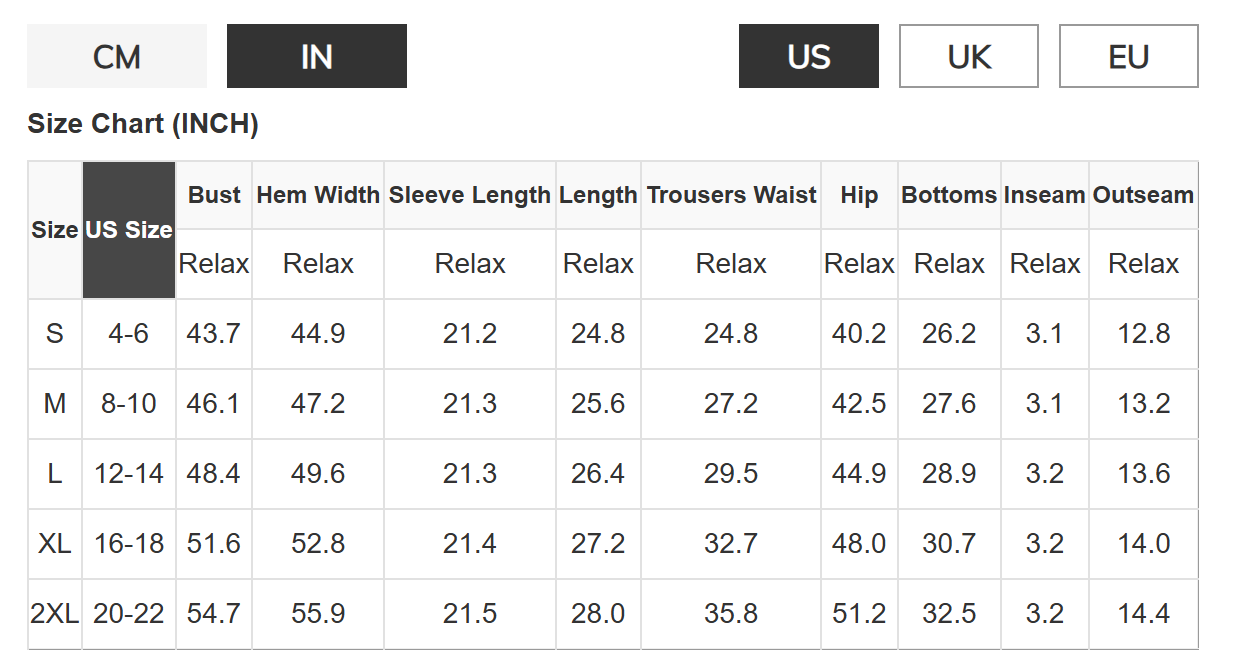
Task: Click the 8-10 US size cell
Action: click(x=129, y=404)
